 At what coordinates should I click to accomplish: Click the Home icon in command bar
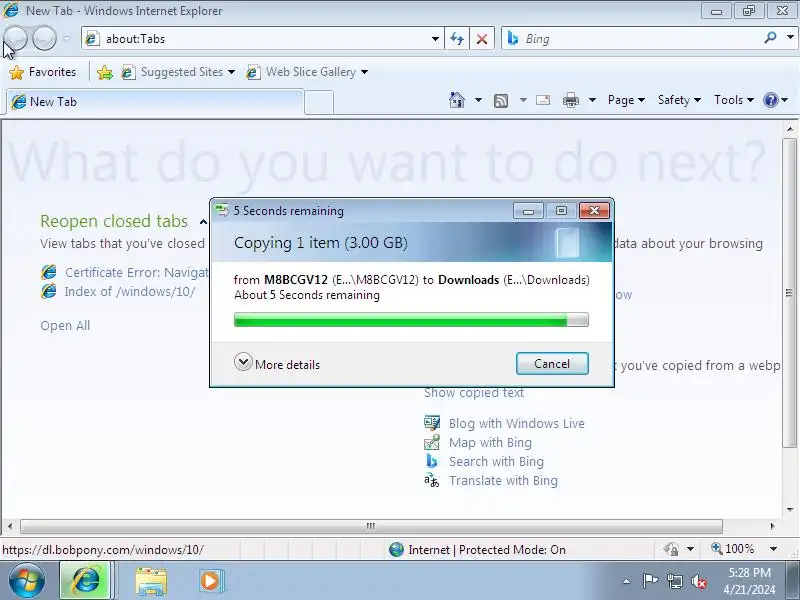pyautogui.click(x=457, y=100)
